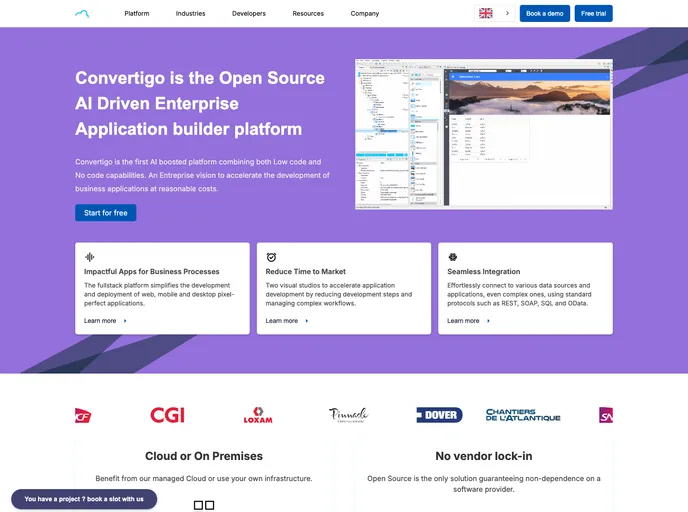This screenshot has width=688, height=512.
Task: Click the Convertigo cloud logo
Action: click(x=82, y=14)
